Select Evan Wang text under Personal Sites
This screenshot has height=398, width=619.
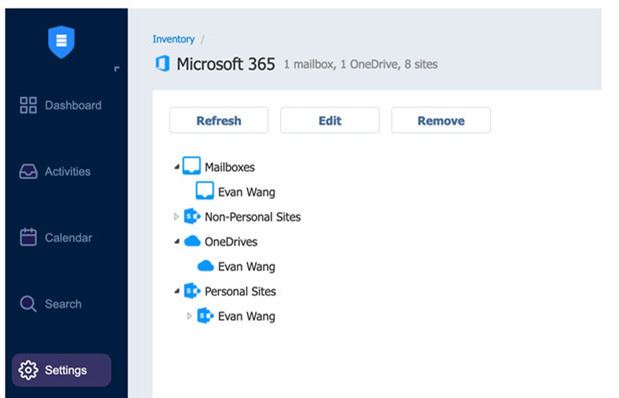click(x=247, y=316)
